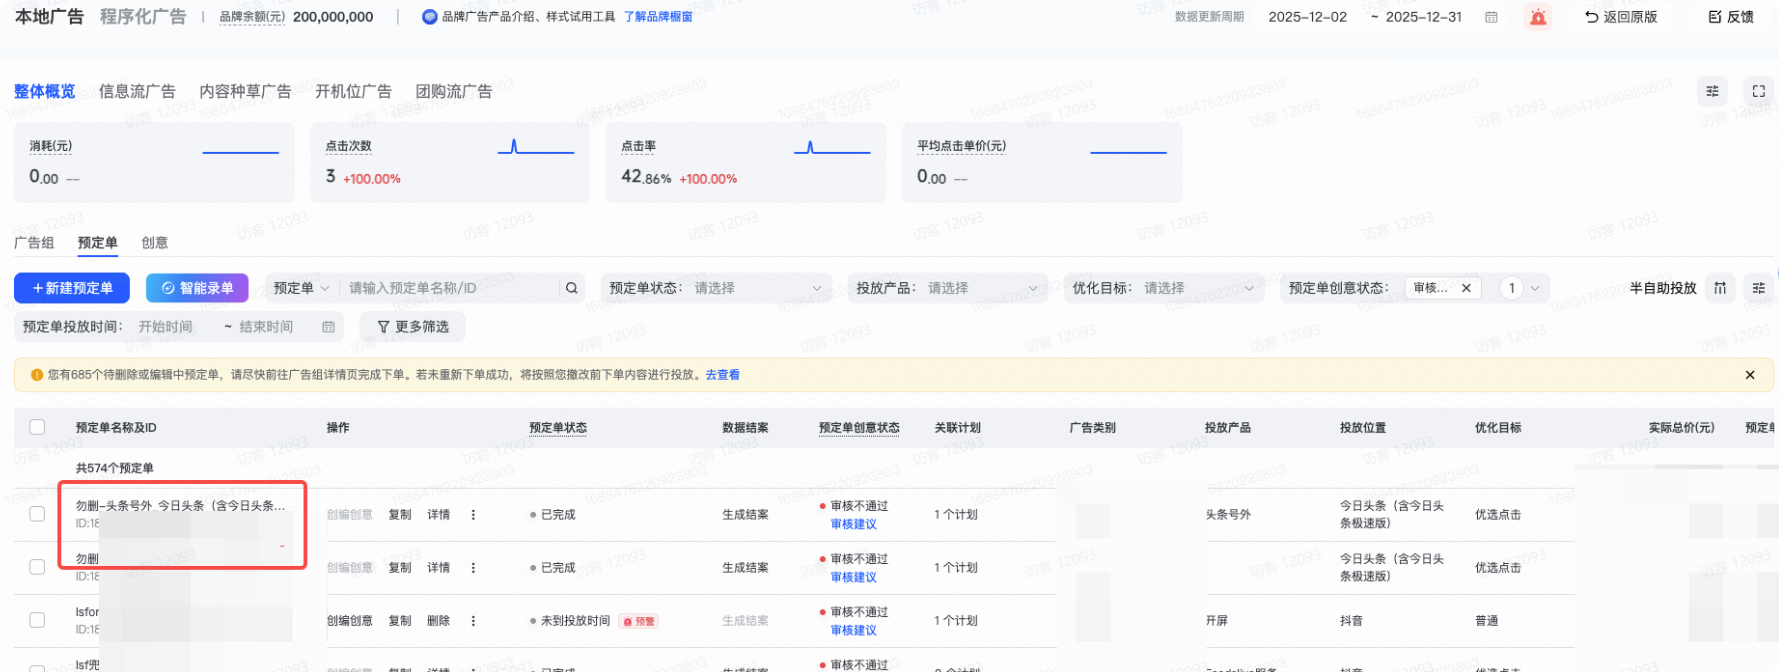Click 删除 in the 未到投放时间 row
The height and width of the screenshot is (672, 1779).
pos(439,621)
